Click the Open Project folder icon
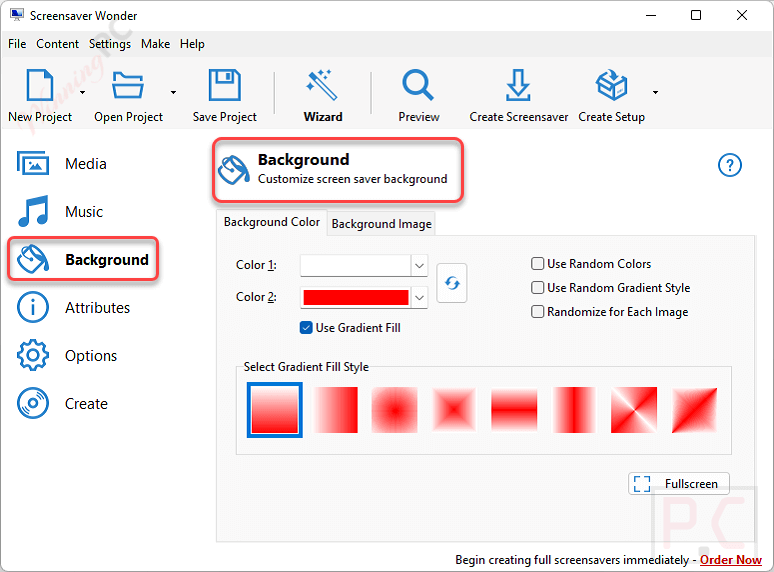The image size is (774, 572). [128, 85]
